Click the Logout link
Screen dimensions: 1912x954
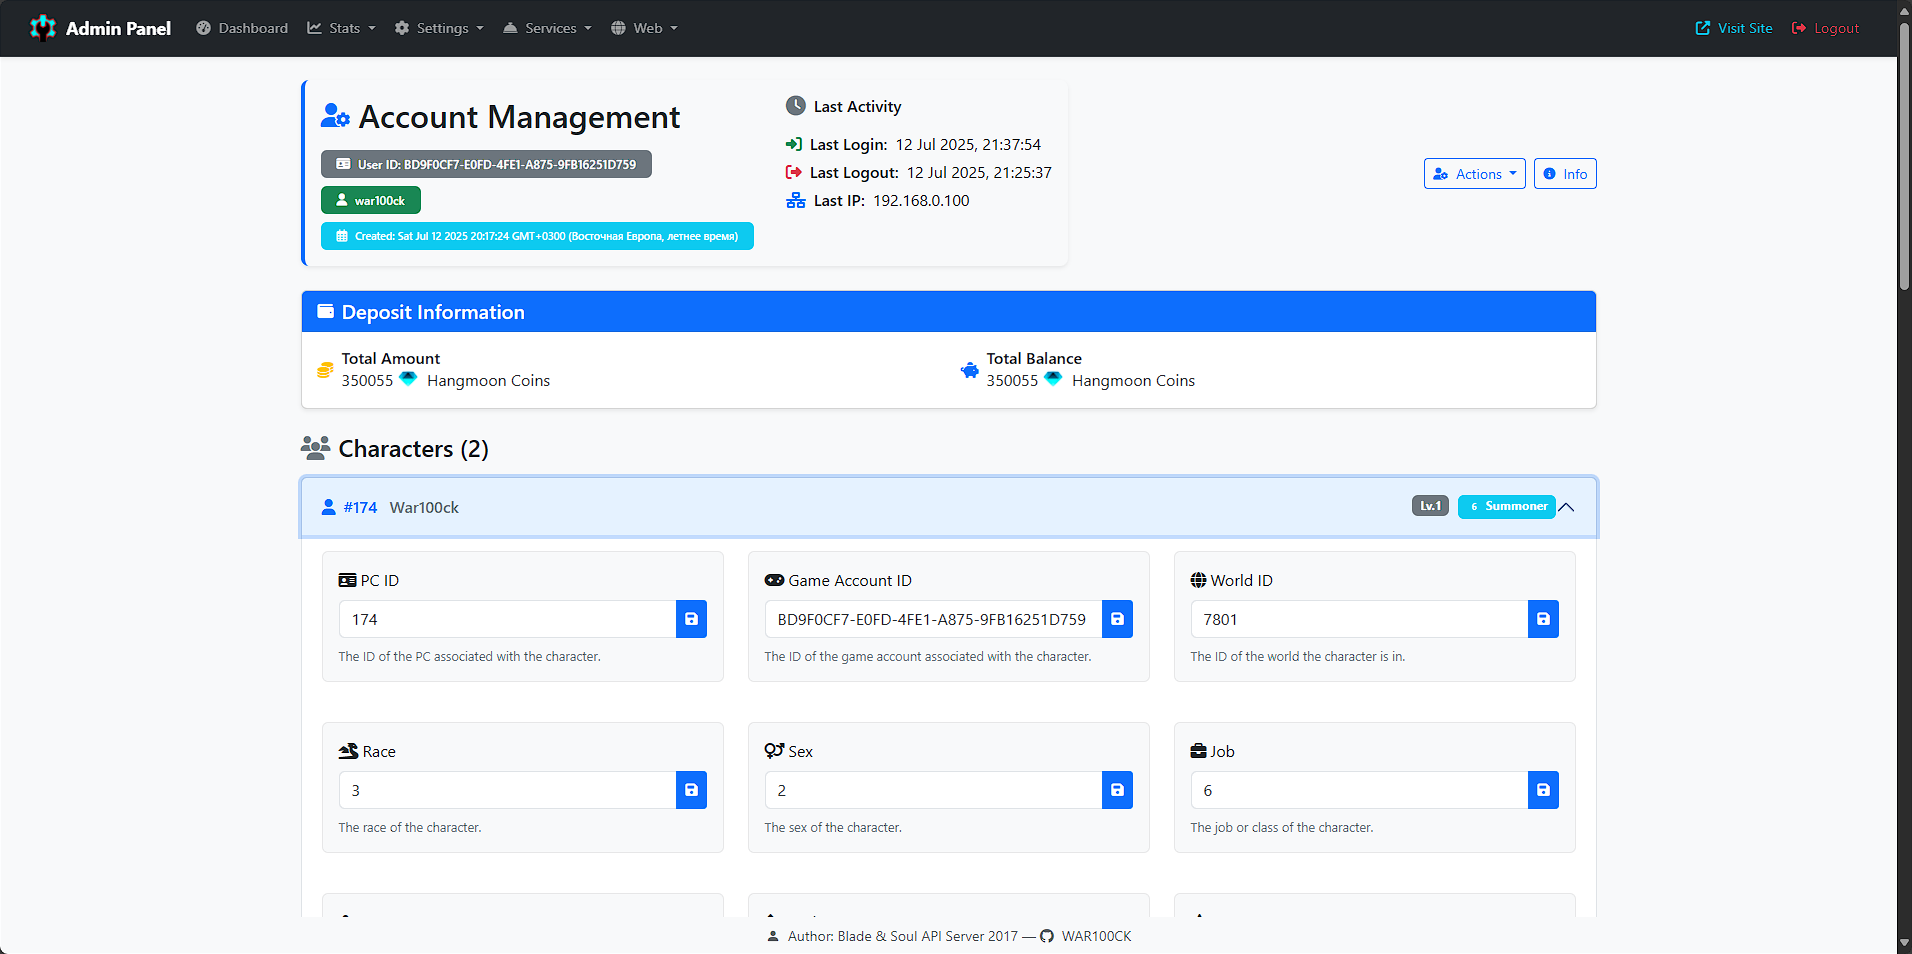1825,28
